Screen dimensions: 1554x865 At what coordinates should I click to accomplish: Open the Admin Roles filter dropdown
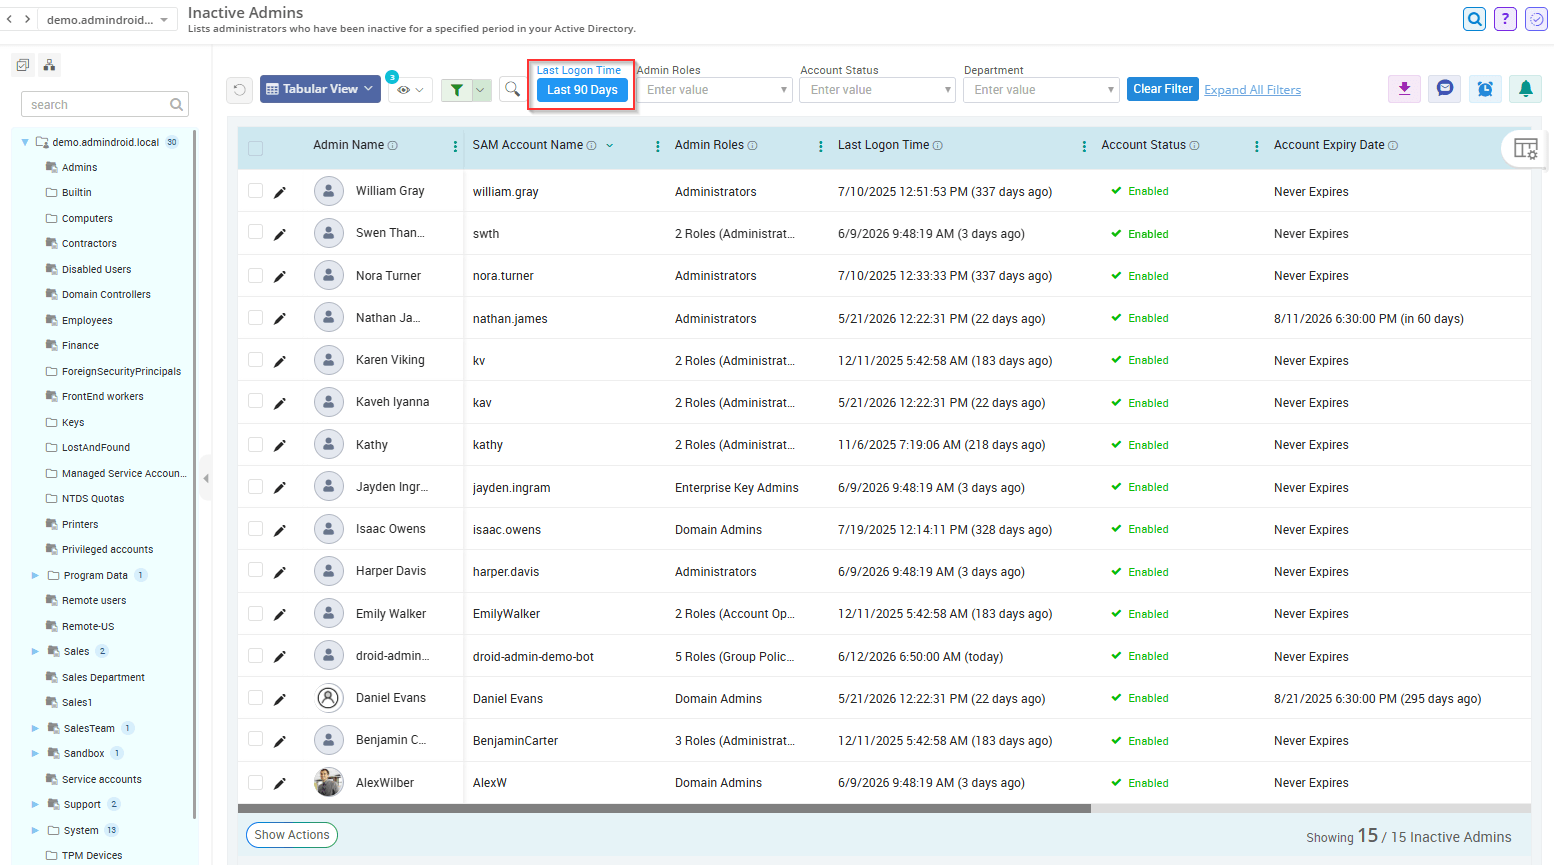pyautogui.click(x=714, y=90)
